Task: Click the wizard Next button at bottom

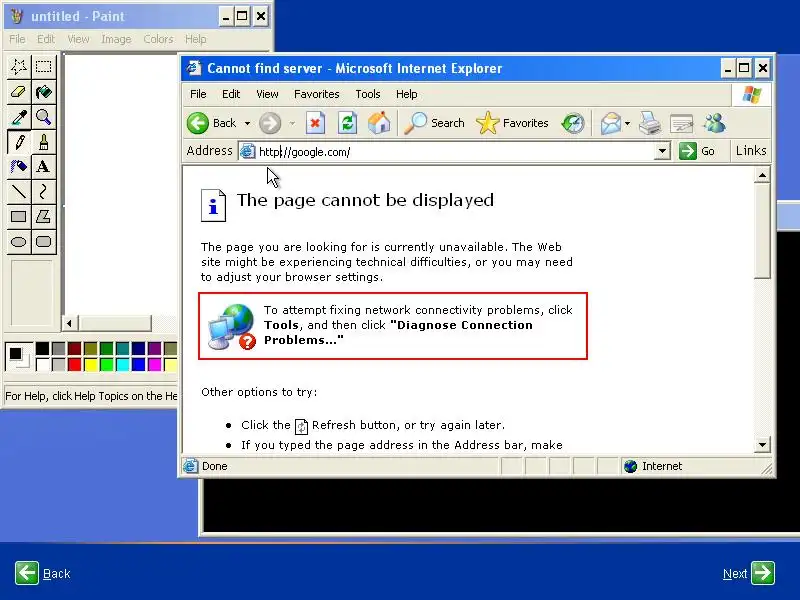Action: click(x=748, y=573)
